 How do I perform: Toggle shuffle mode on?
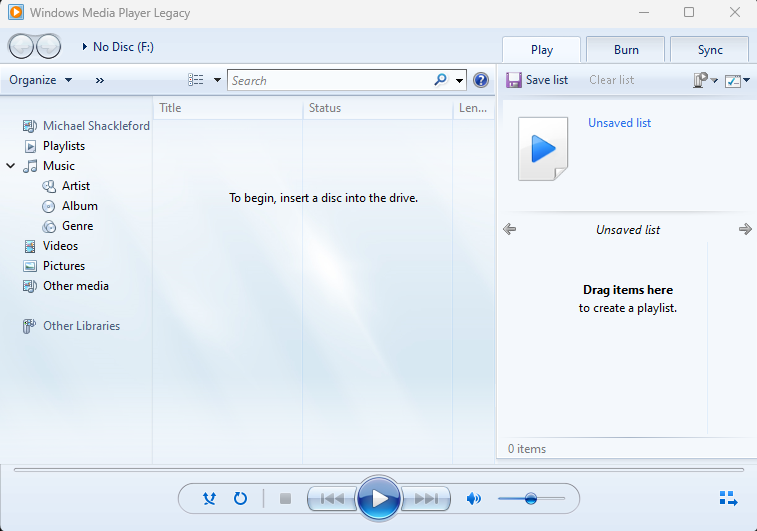(209, 498)
